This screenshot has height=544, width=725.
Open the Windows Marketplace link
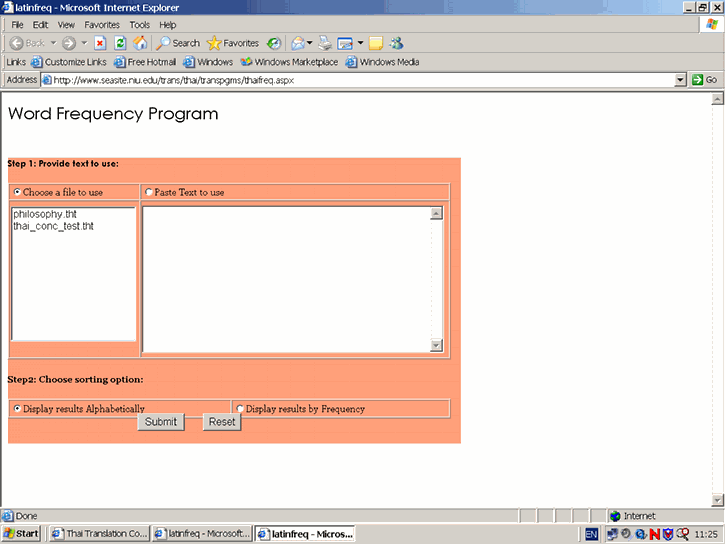[x=289, y=62]
